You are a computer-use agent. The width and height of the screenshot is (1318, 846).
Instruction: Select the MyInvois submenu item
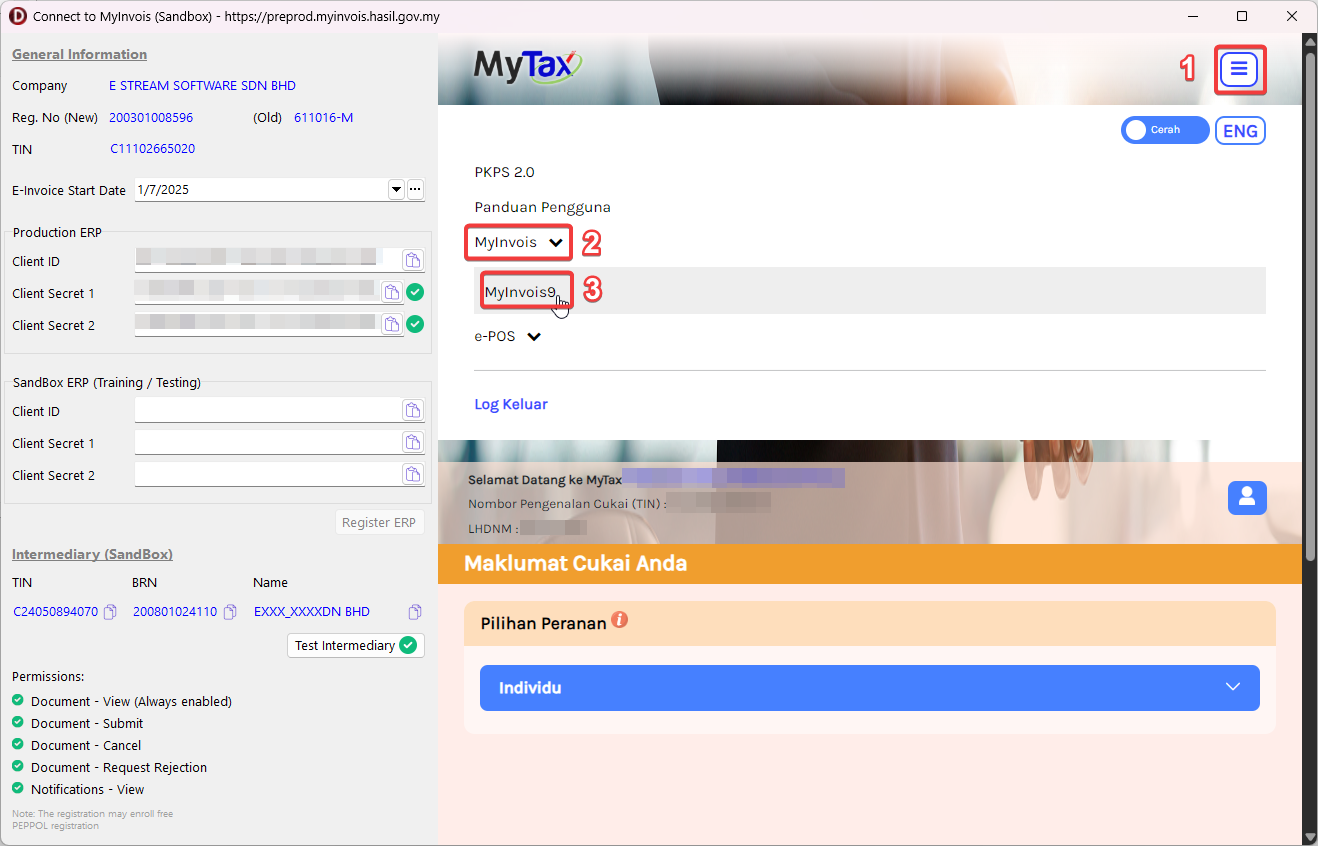520,292
